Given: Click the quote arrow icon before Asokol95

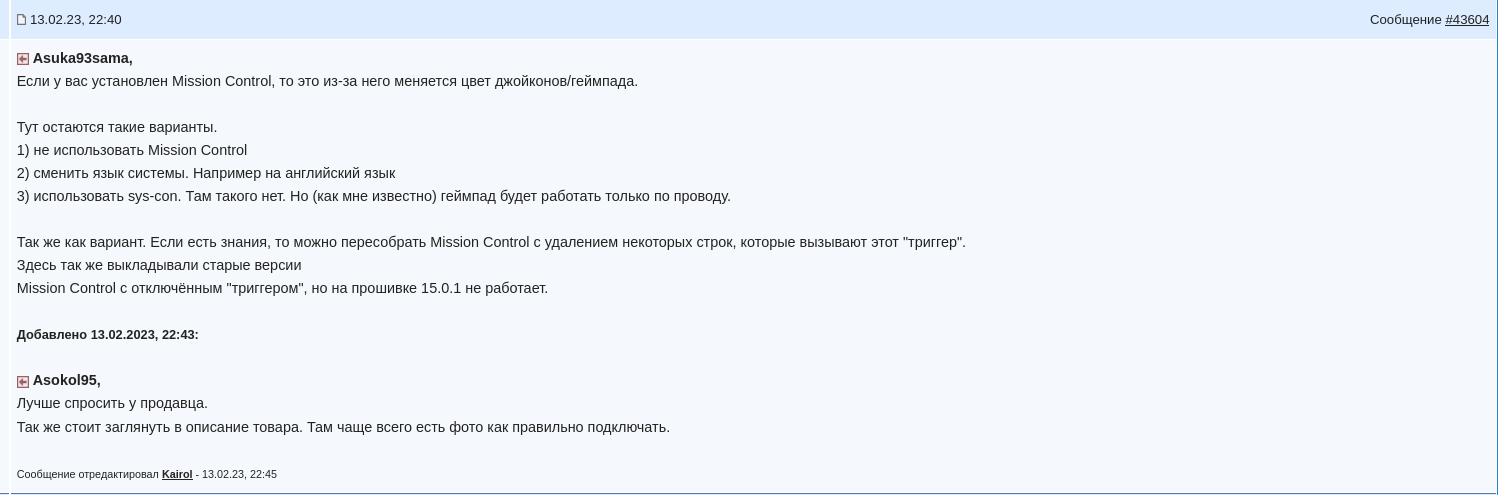Looking at the screenshot, I should coord(23,382).
